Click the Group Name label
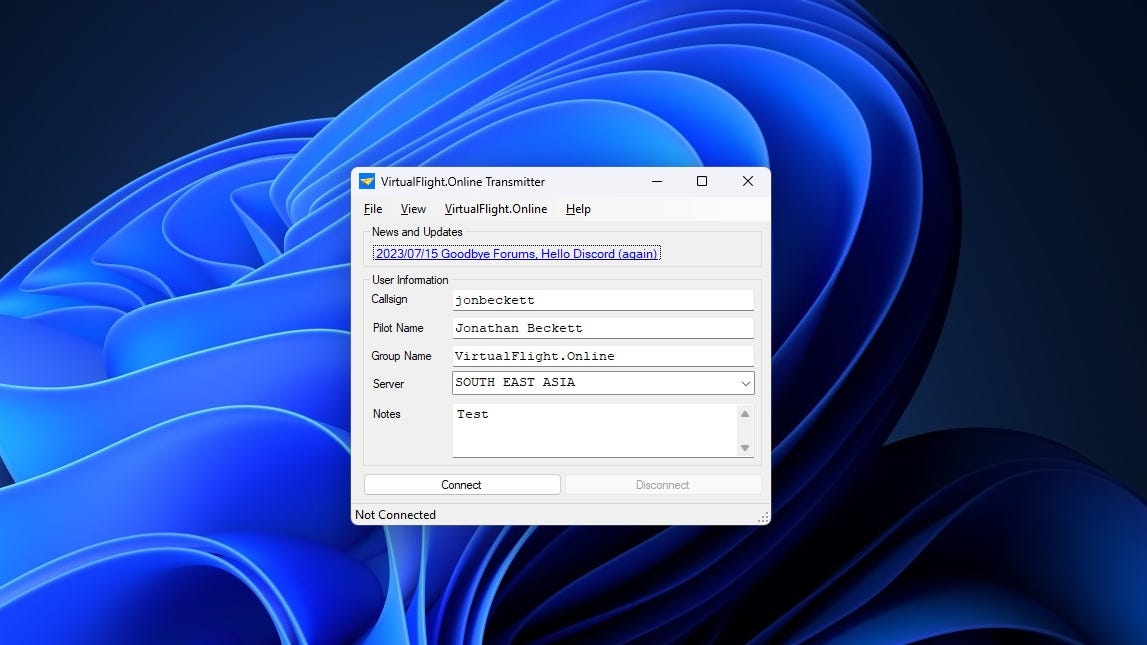Screen dimensions: 1147x645 (401, 356)
